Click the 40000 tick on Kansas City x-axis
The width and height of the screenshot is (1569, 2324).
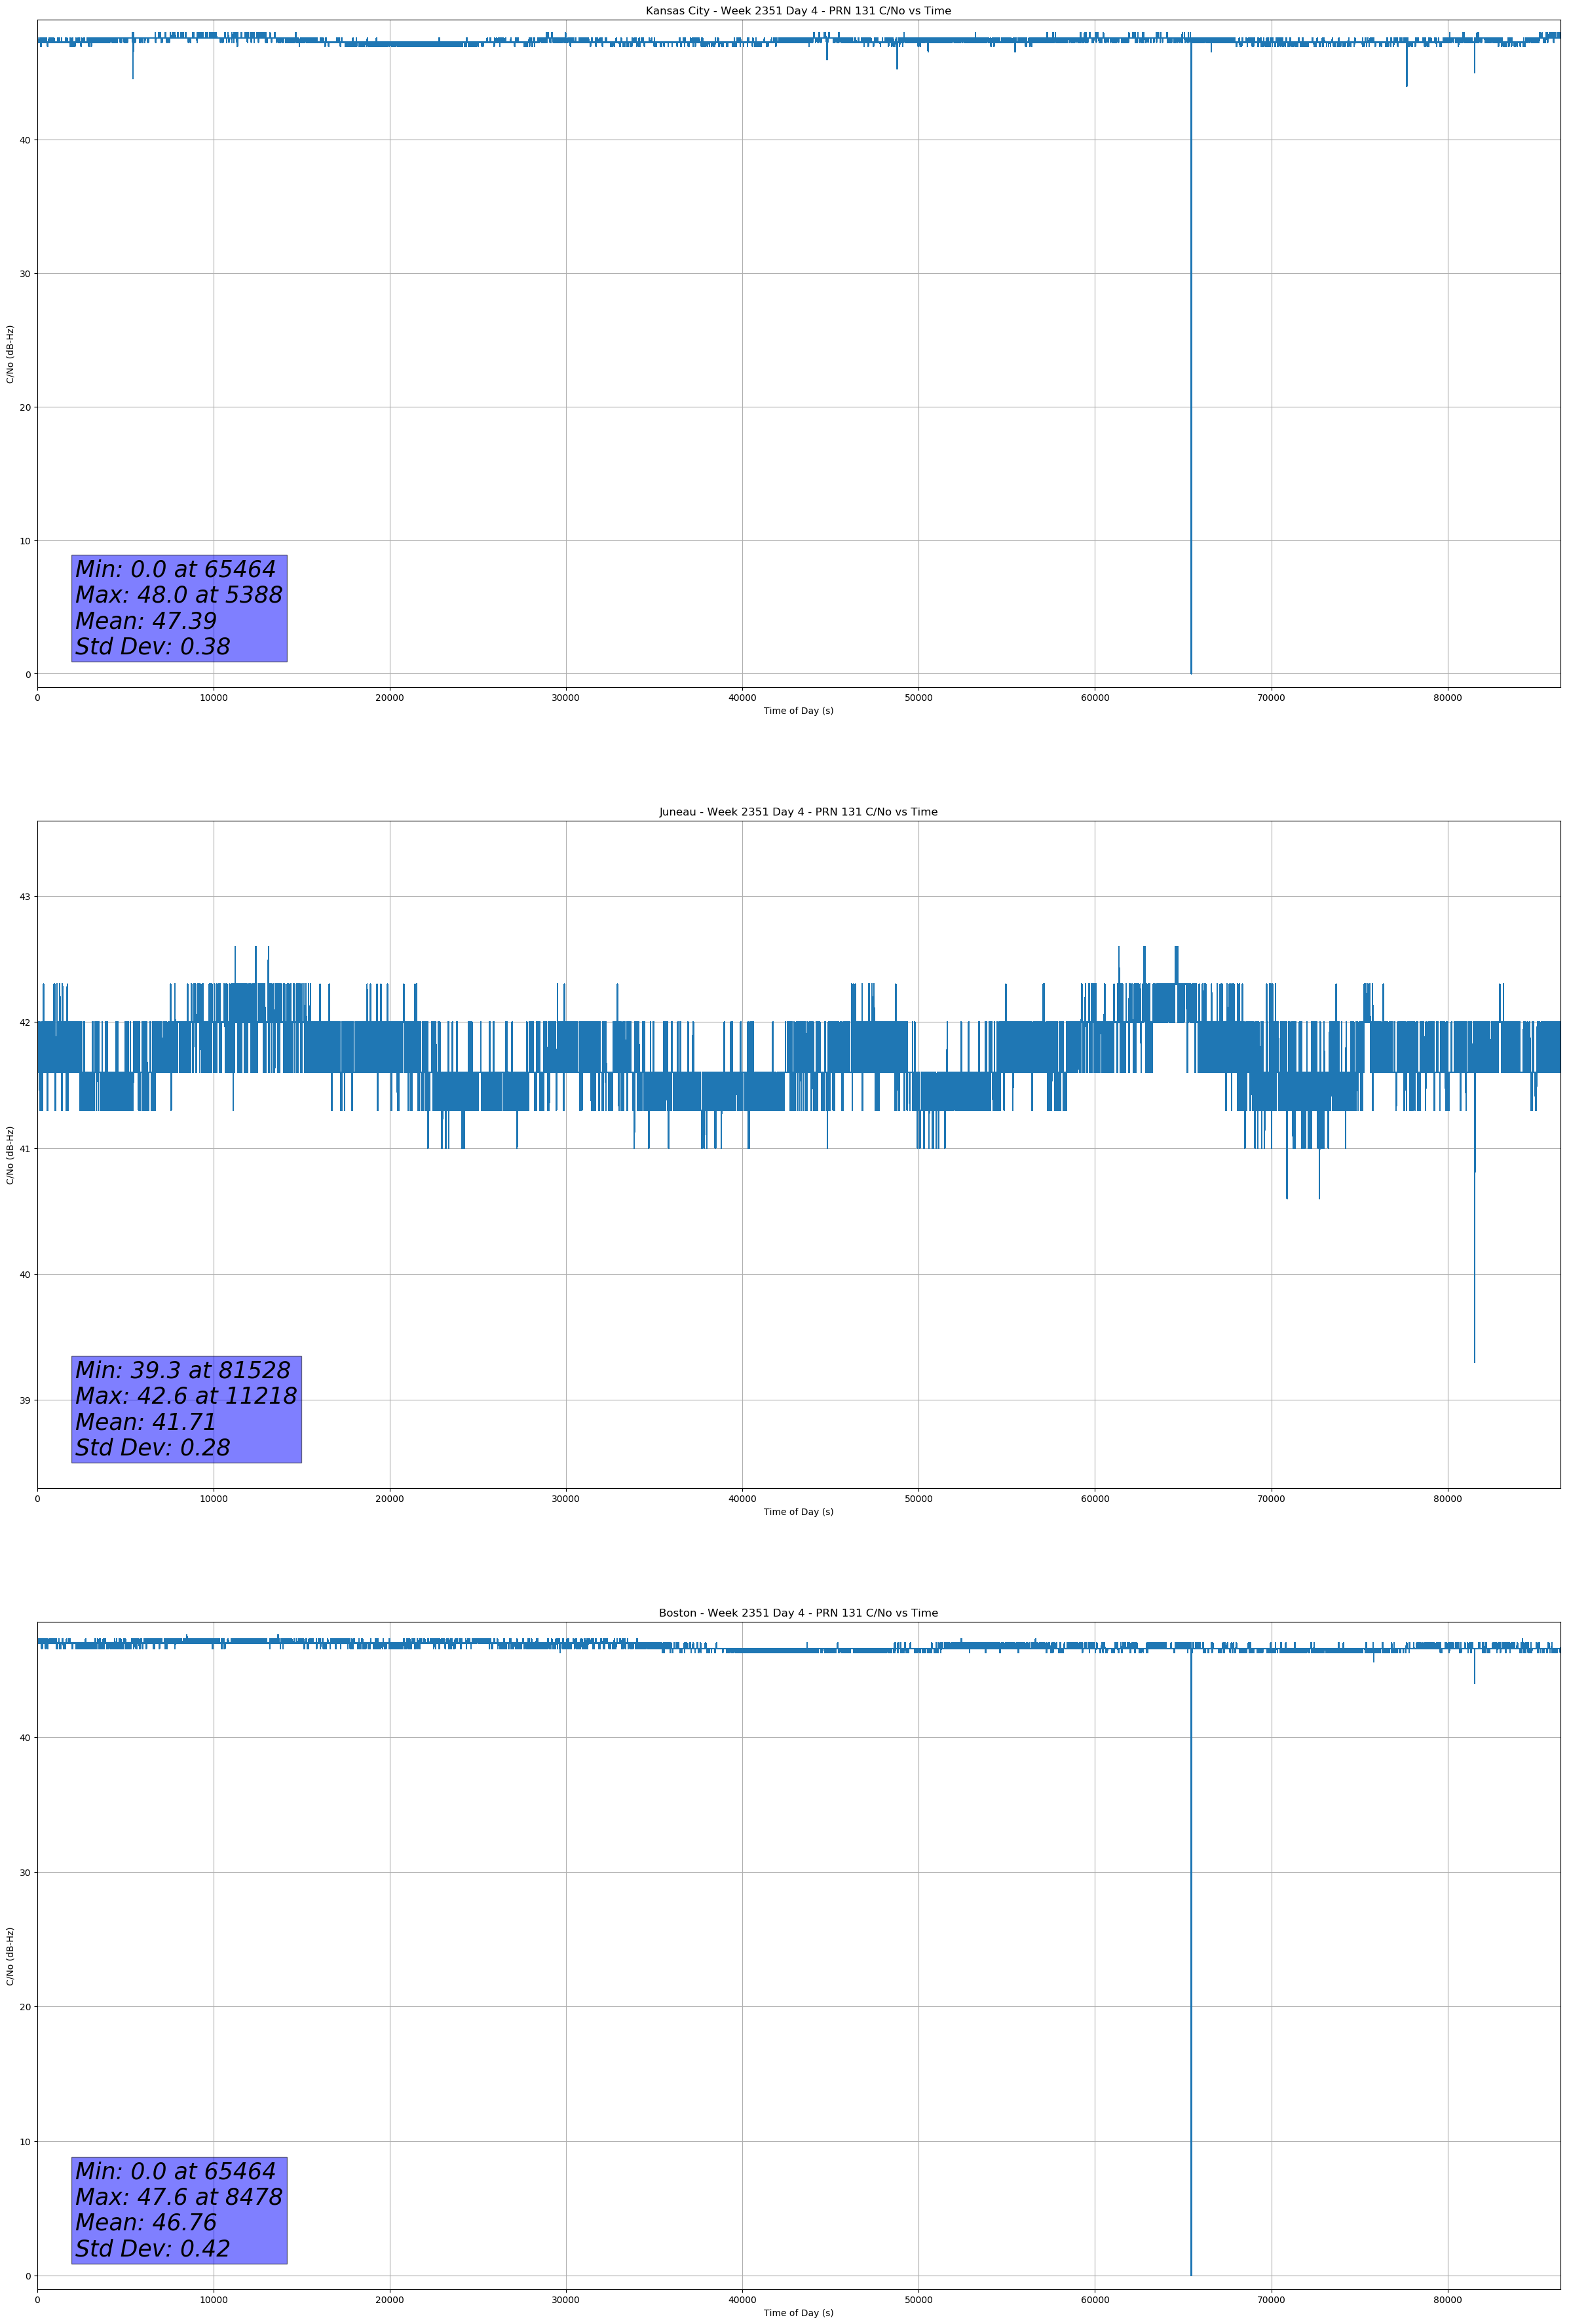(x=742, y=698)
